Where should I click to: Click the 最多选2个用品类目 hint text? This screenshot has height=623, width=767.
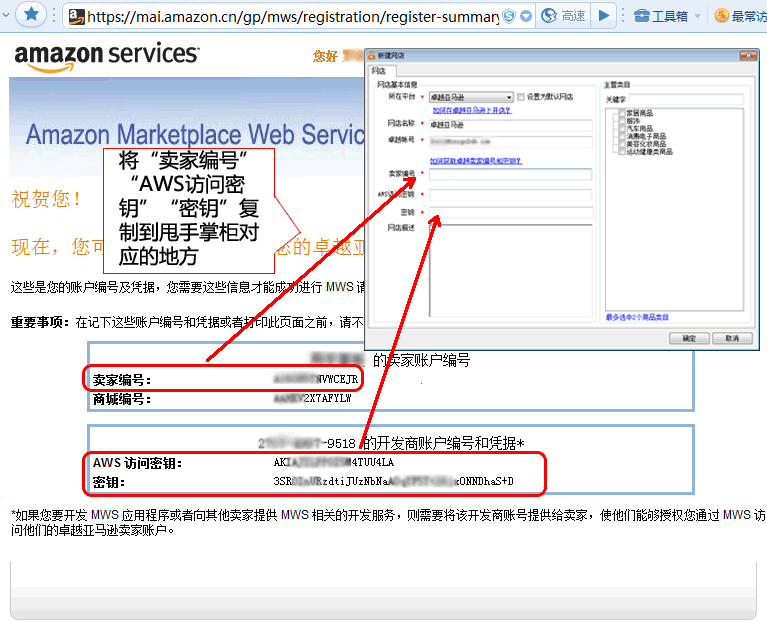[x=637, y=317]
